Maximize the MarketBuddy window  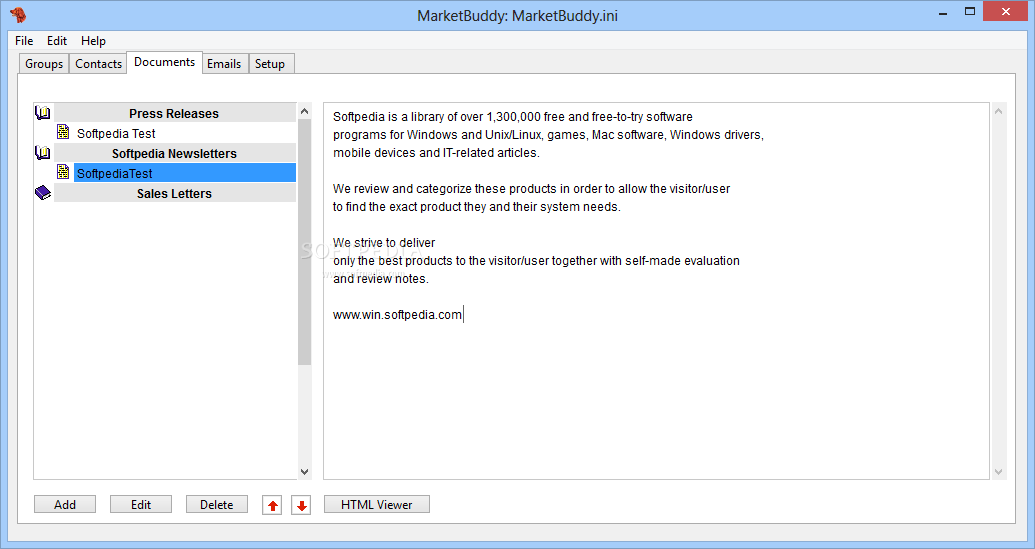coord(970,12)
